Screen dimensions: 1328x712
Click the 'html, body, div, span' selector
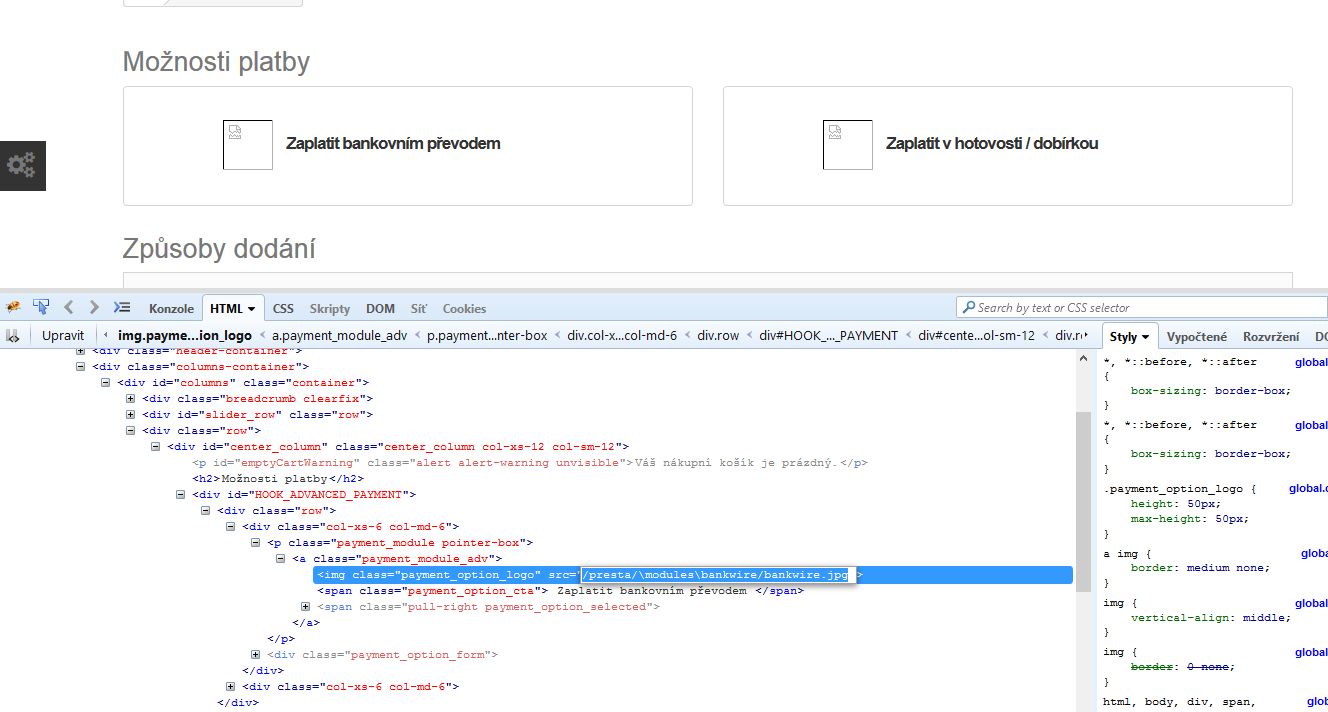[1179, 703]
